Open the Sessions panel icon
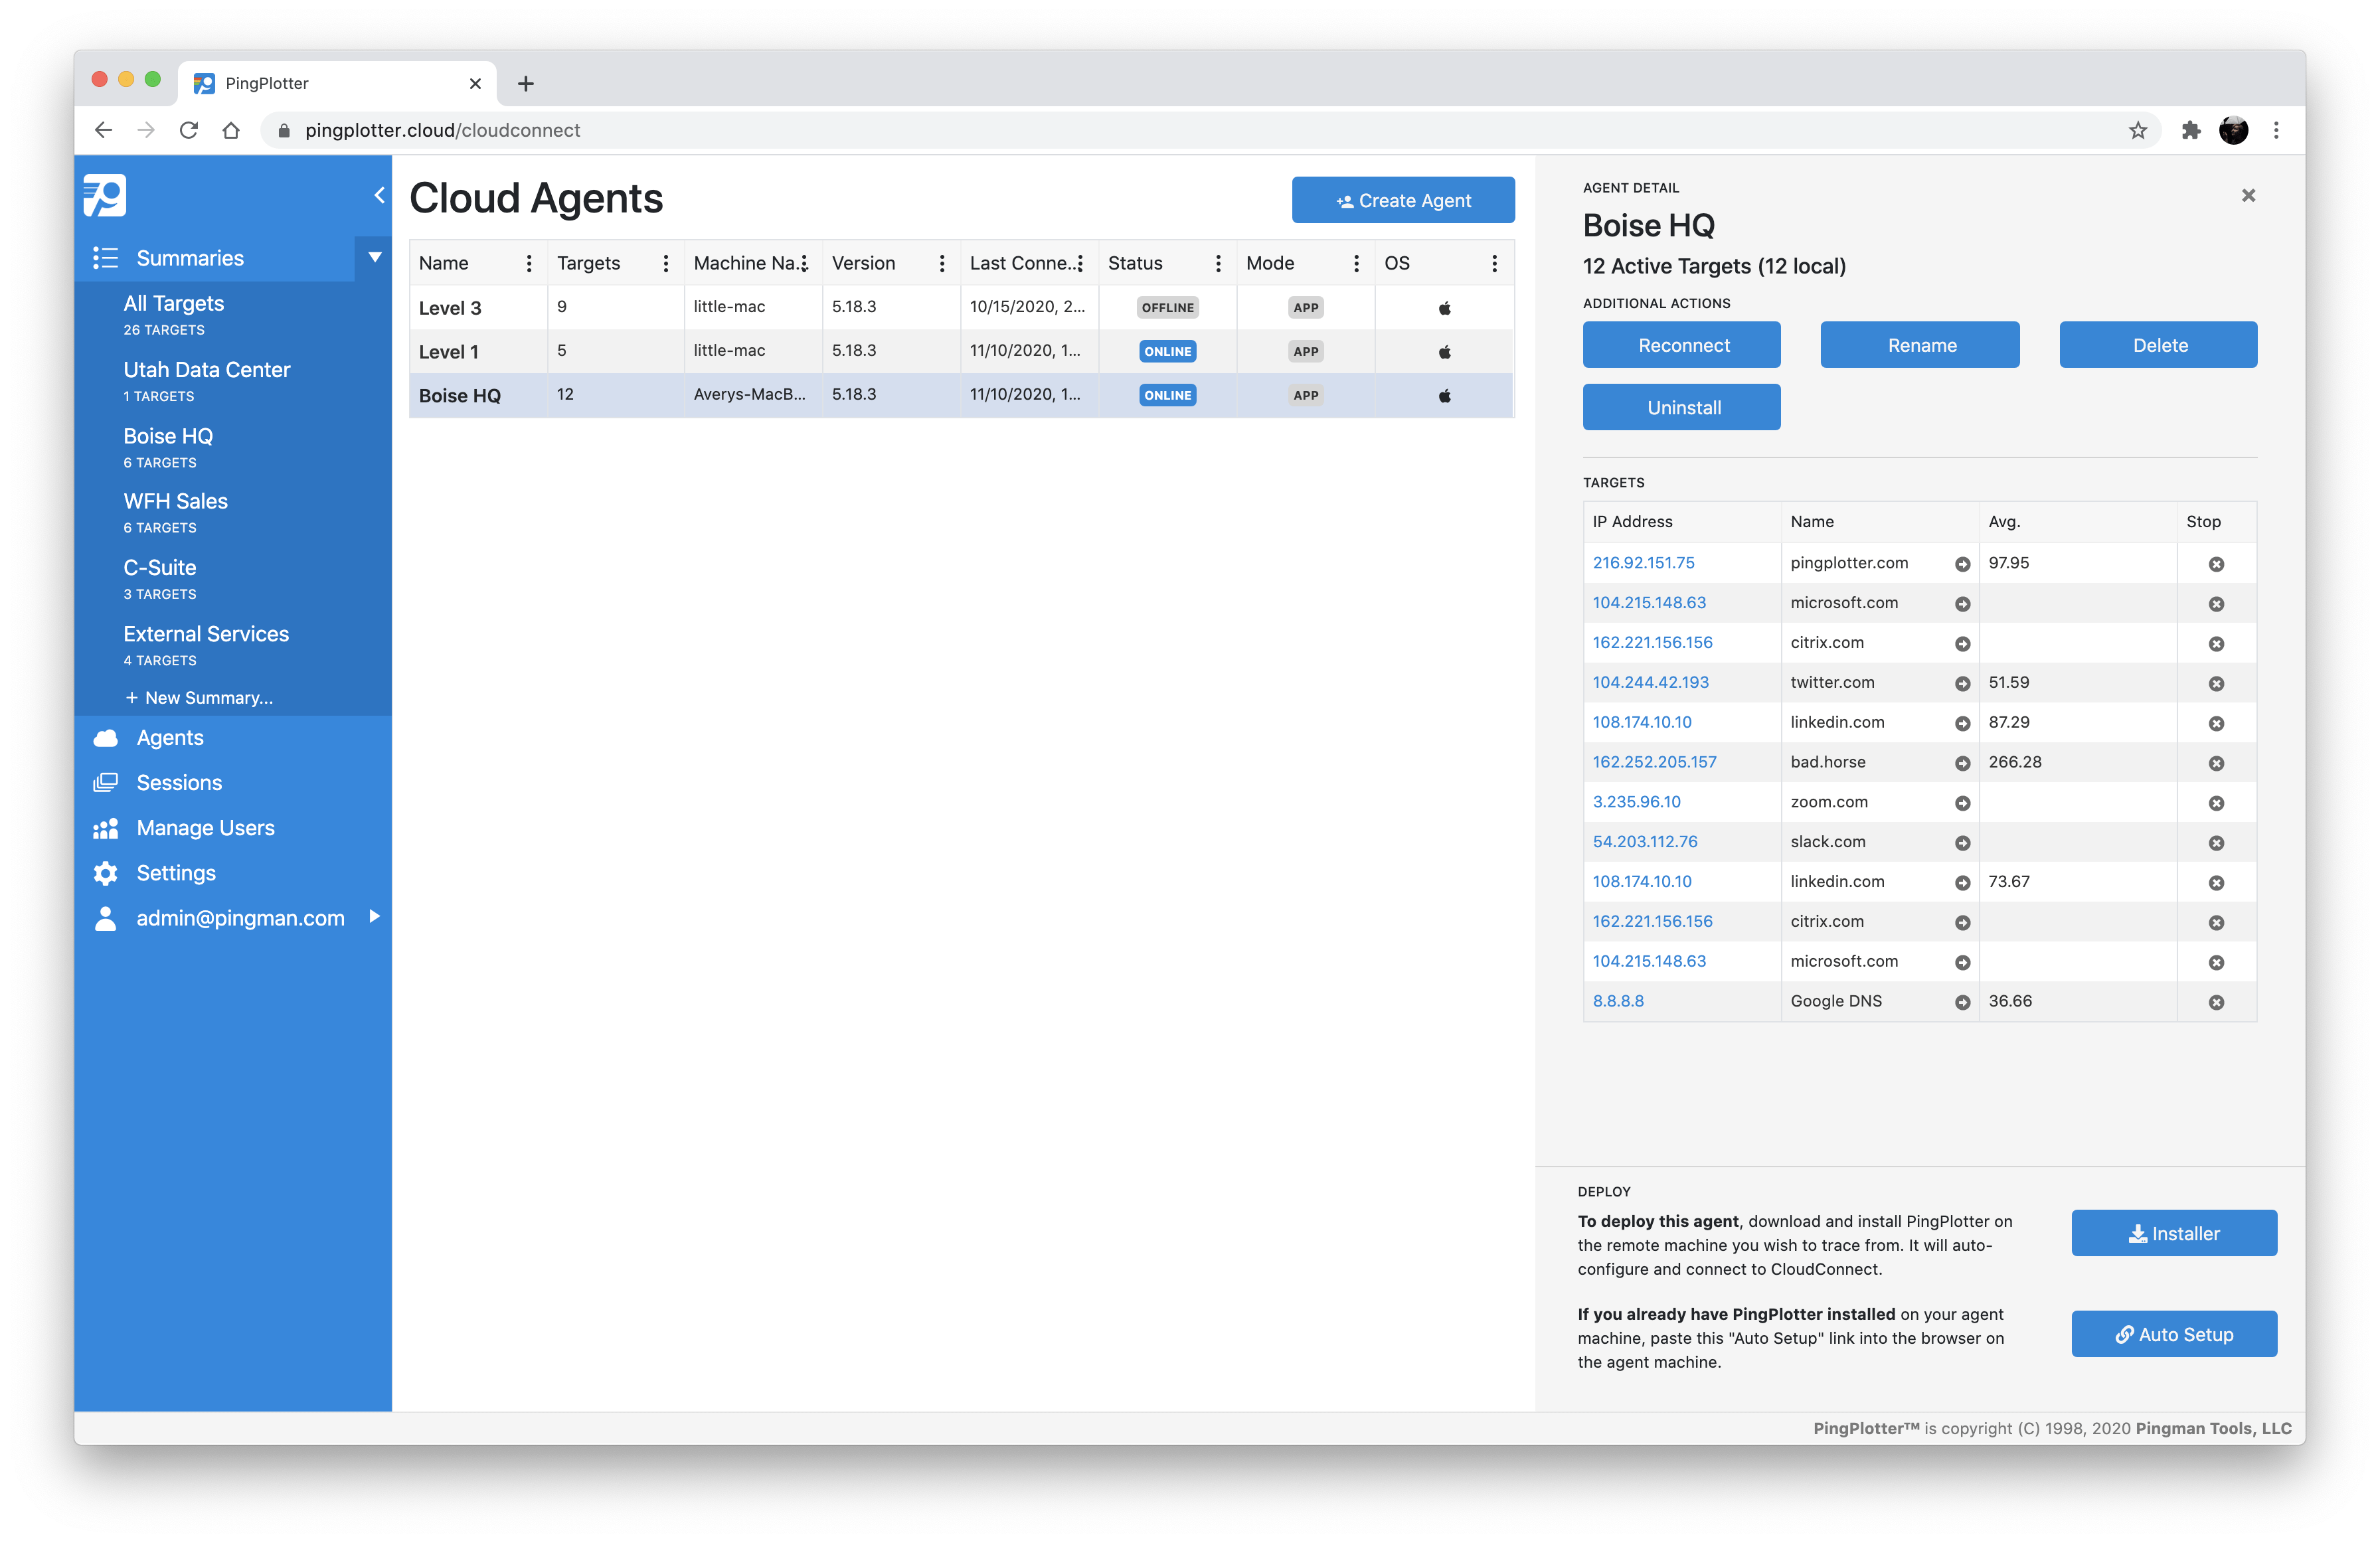 [x=107, y=782]
